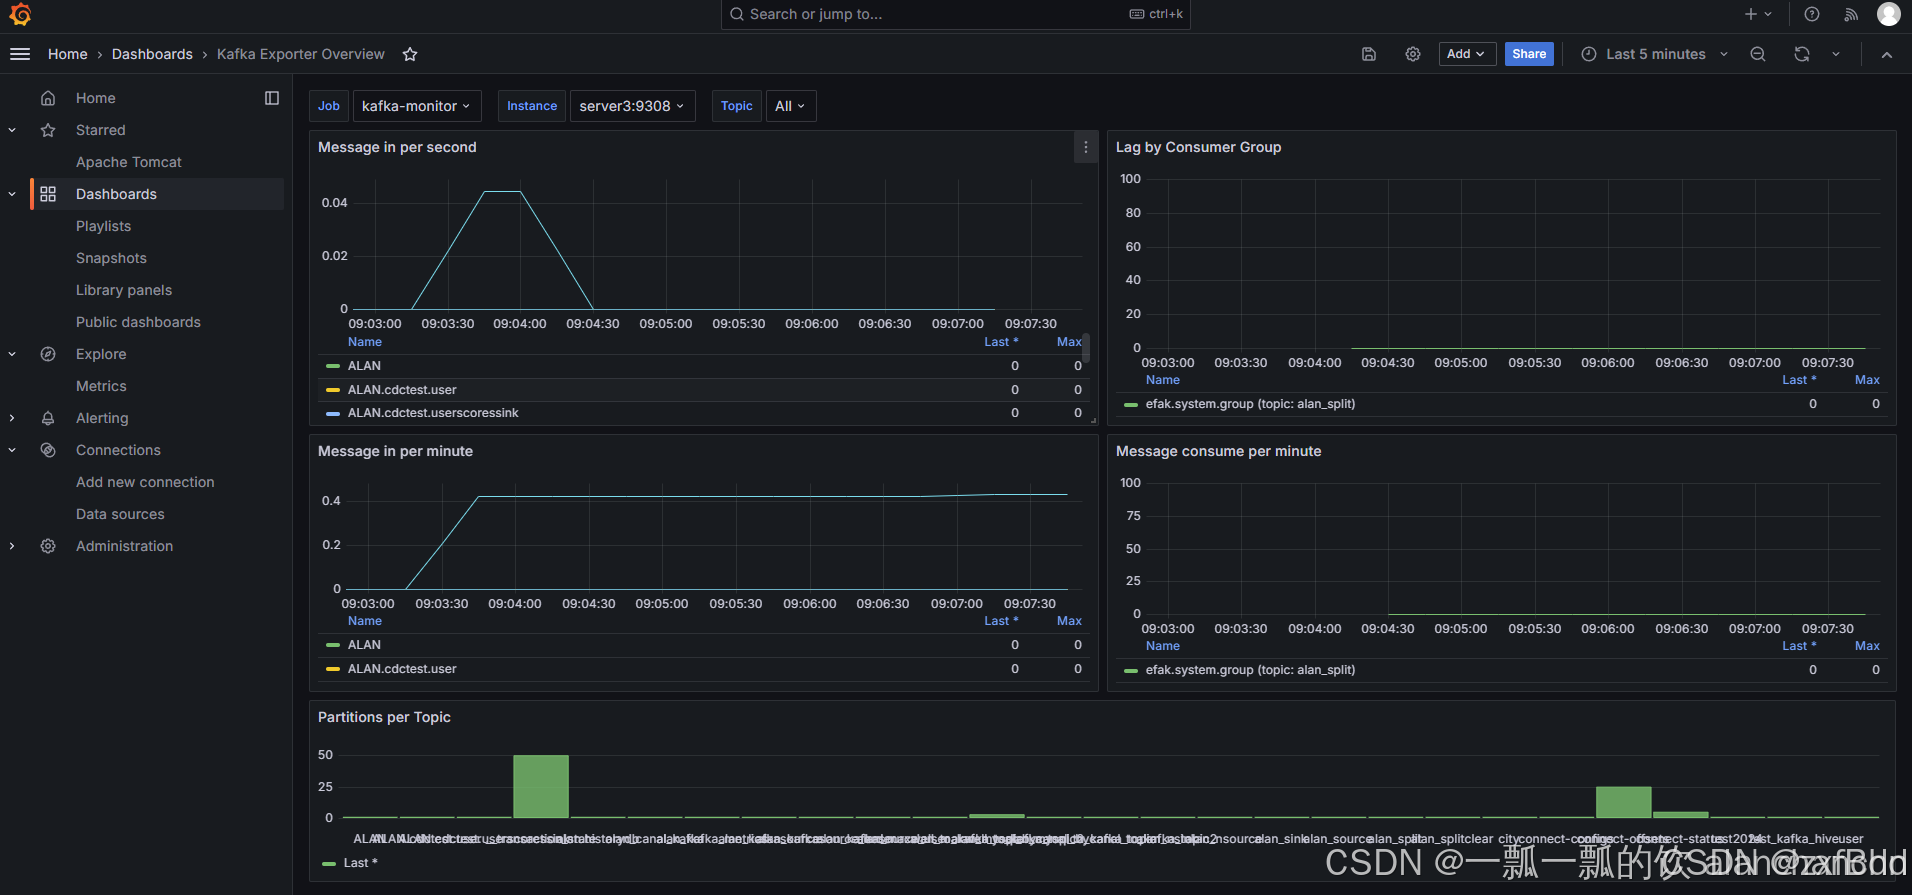Toggle ALAN.cdctest.user series in per-minute legend
1912x895 pixels.
pyautogui.click(x=402, y=669)
